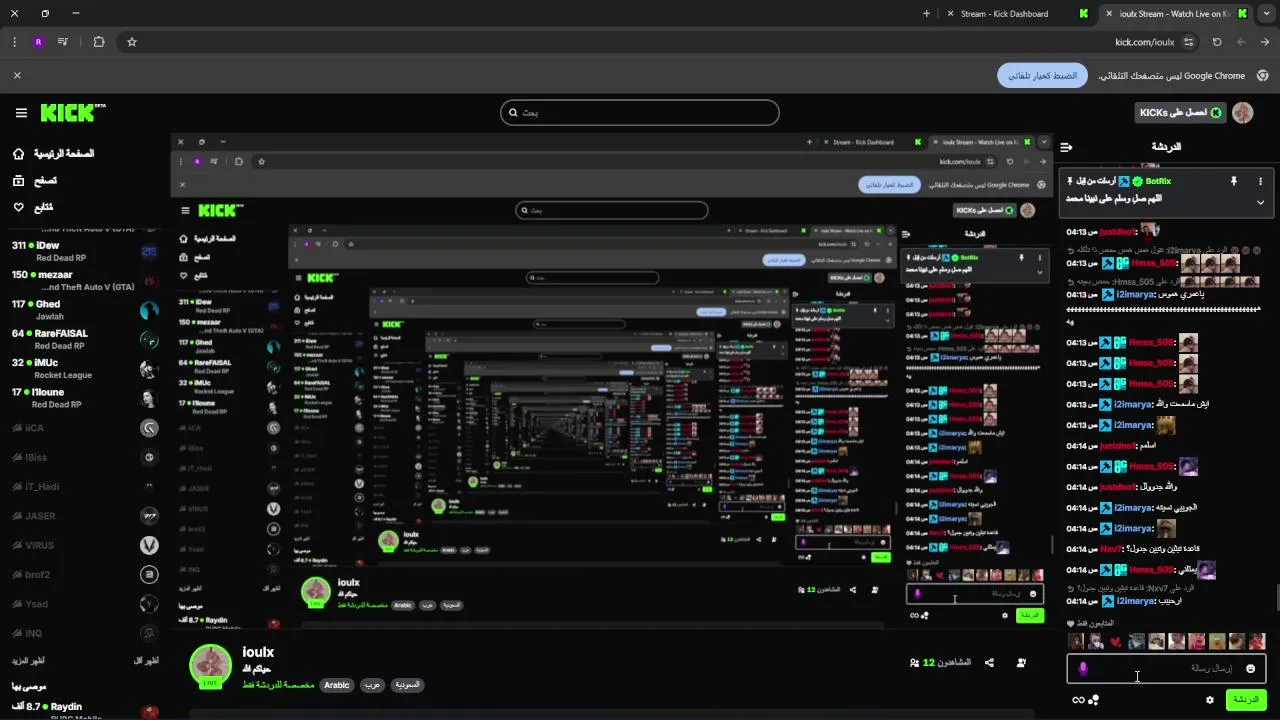Click the green chat send button (الدردشة)
Image resolution: width=1280 pixels, height=720 pixels.
click(x=1246, y=700)
